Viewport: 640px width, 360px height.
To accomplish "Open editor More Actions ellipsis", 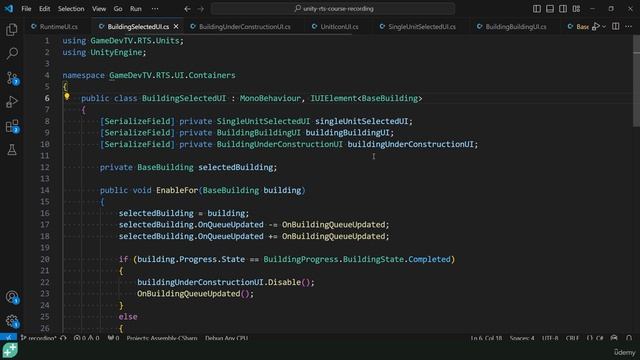I will coord(629,27).
